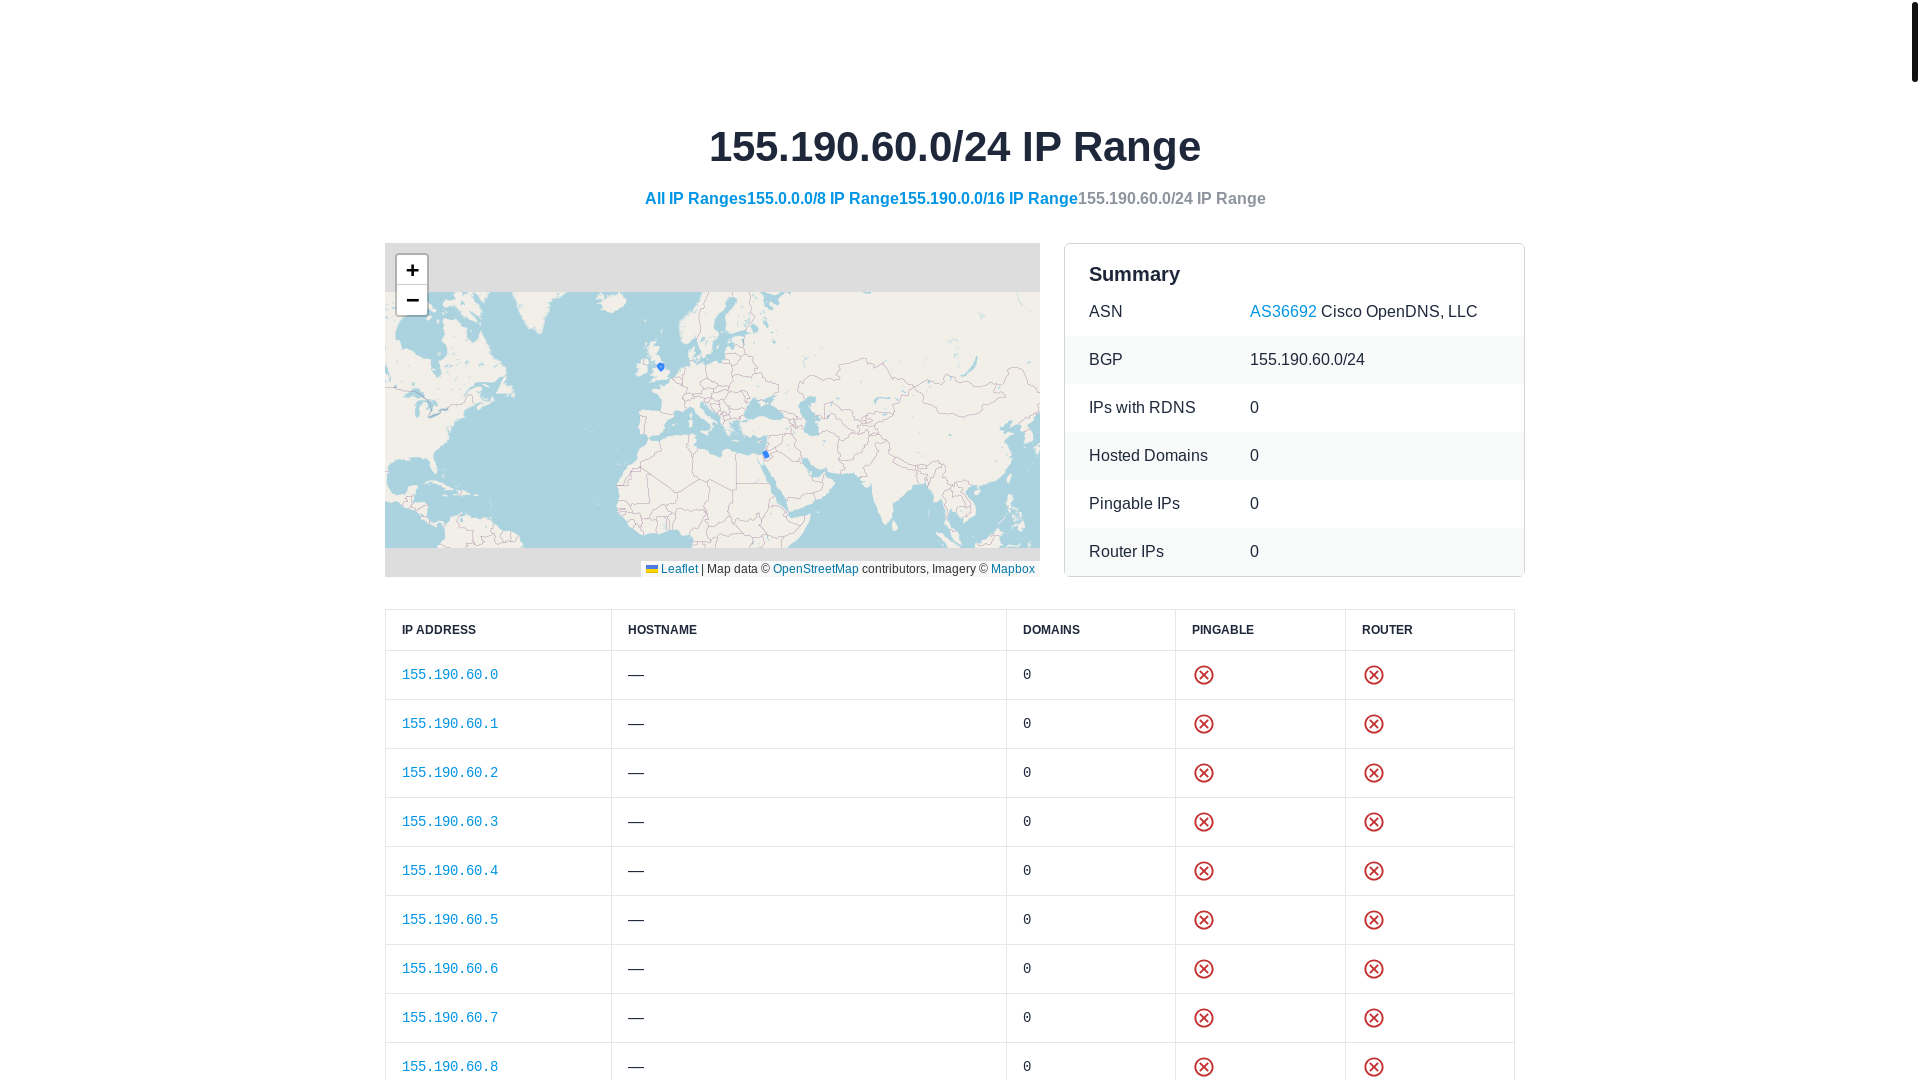
Task: Click the IPs with RDNS label
Action: pyautogui.click(x=1142, y=408)
